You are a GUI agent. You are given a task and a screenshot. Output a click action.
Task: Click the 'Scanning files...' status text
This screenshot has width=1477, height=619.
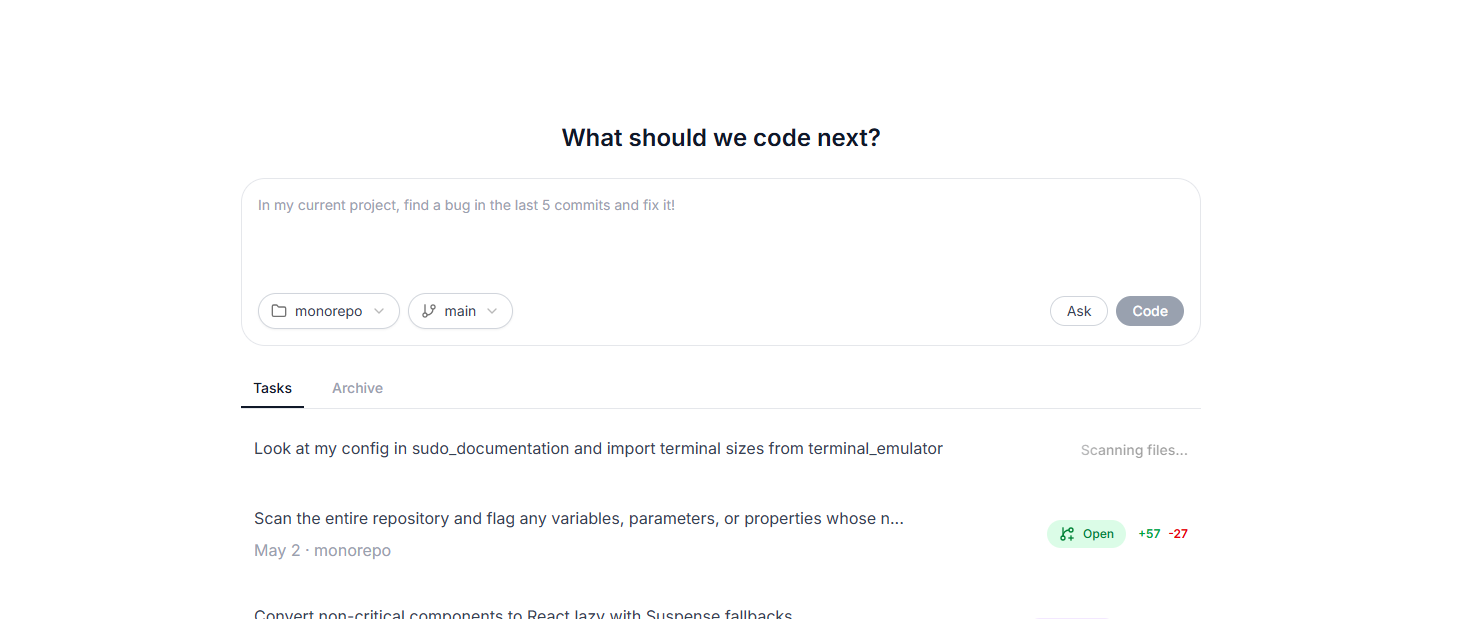point(1134,450)
